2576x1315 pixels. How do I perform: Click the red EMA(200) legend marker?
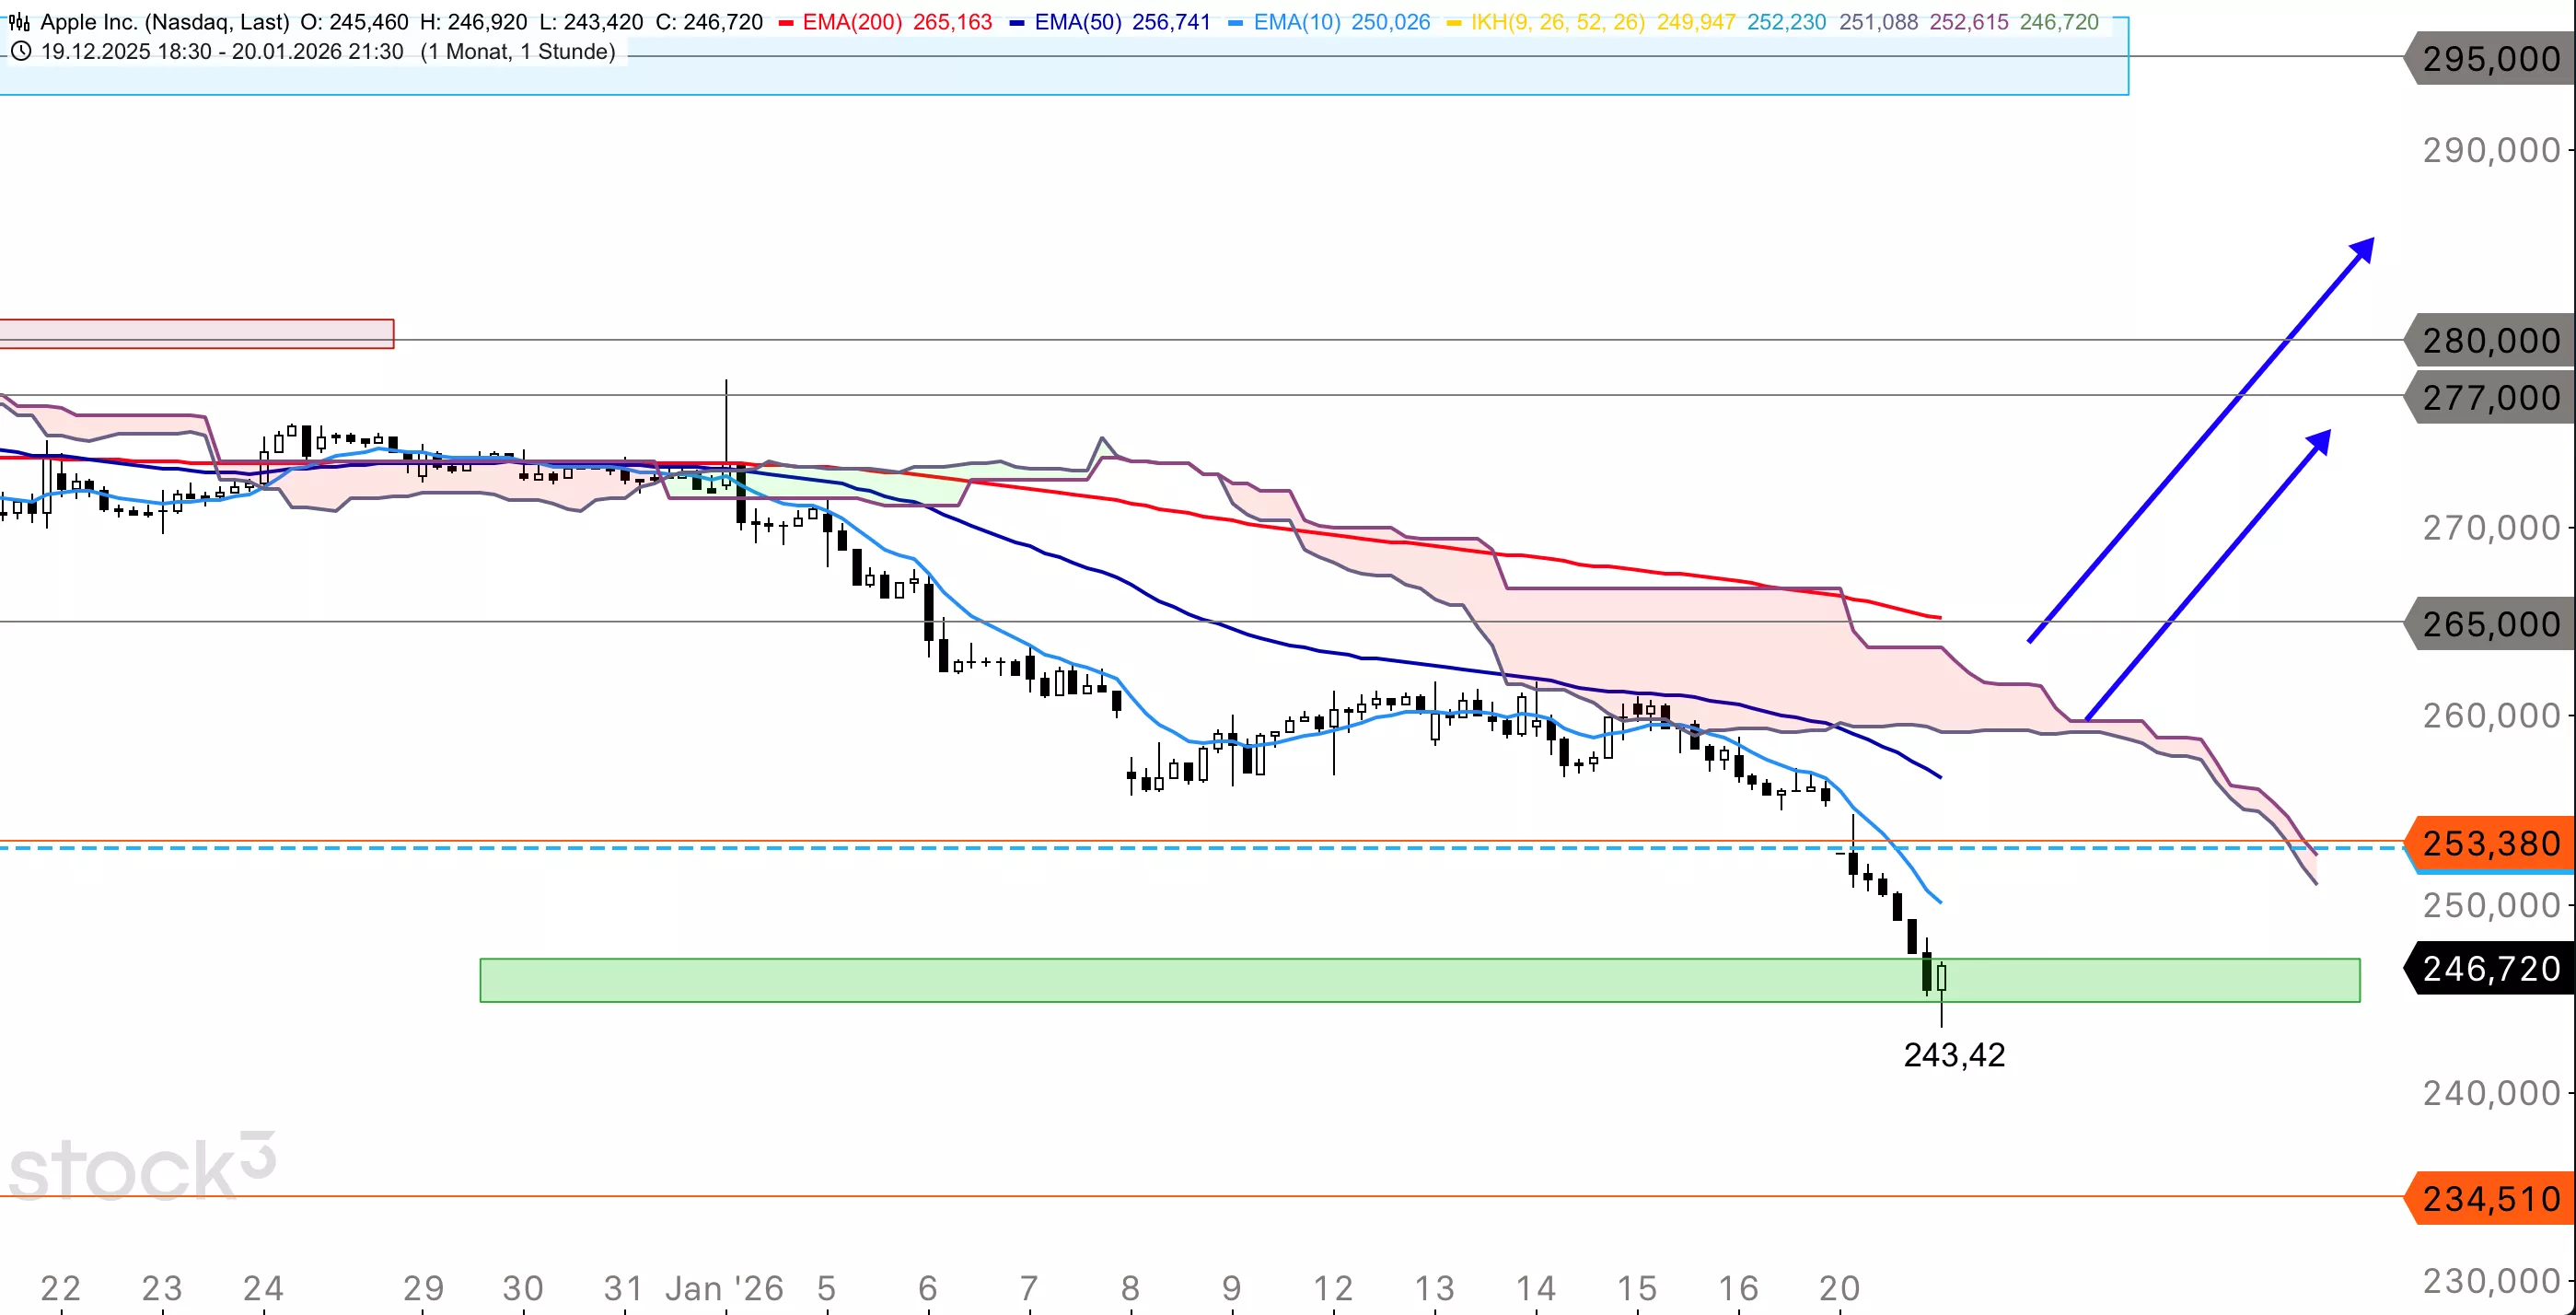click(786, 23)
